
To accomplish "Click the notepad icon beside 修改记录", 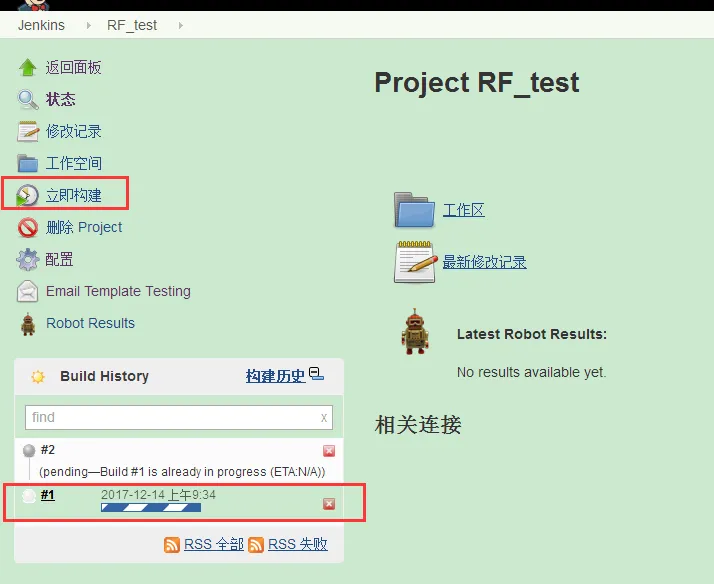I will (28, 131).
